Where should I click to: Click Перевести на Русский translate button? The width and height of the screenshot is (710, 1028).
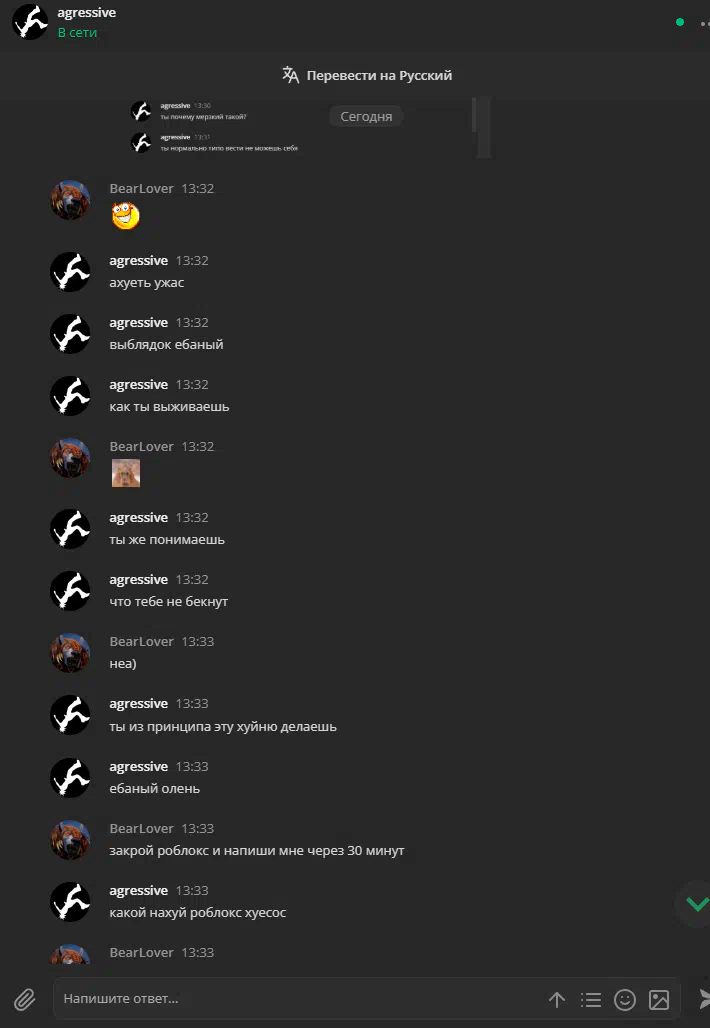(366, 75)
